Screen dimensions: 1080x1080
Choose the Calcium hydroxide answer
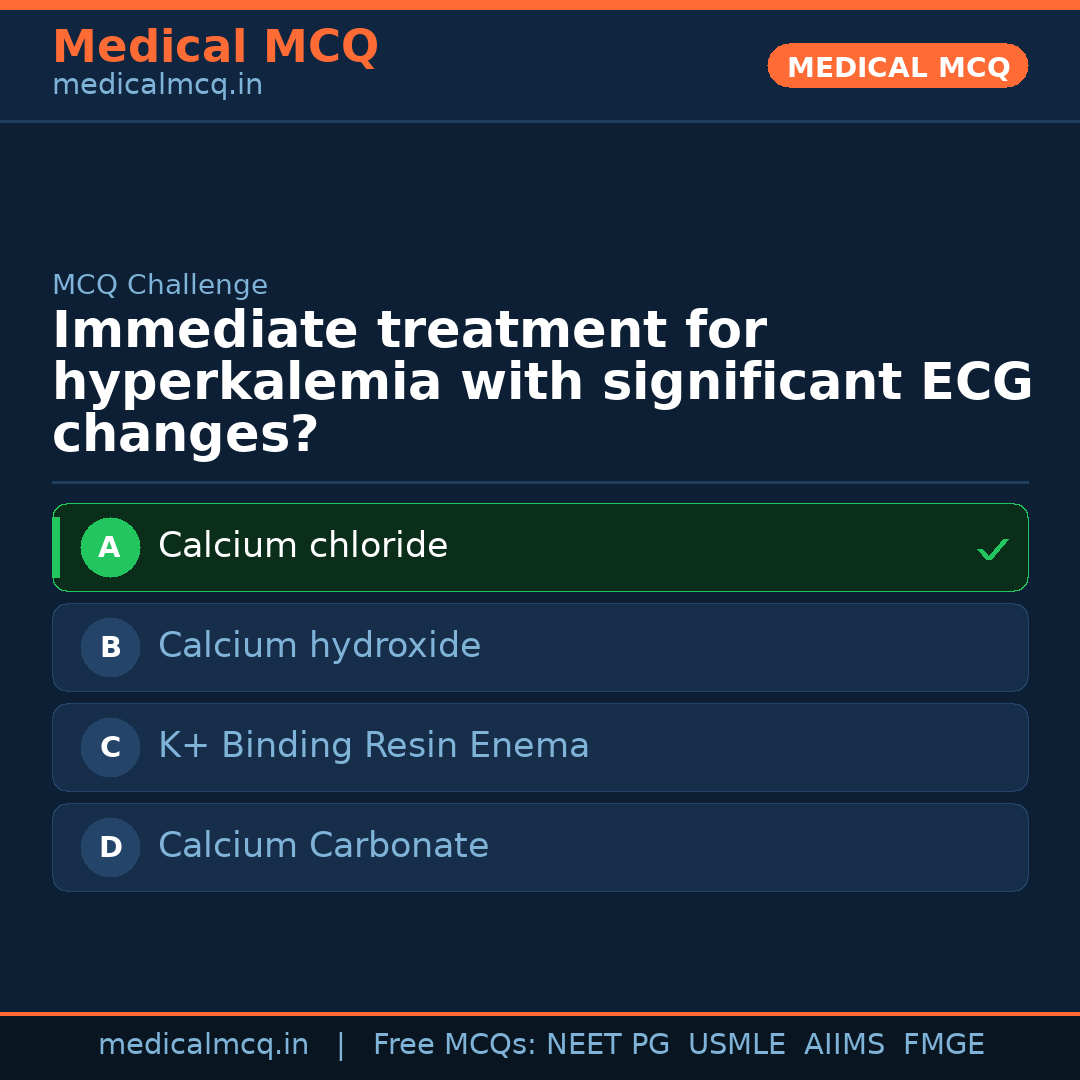(319, 646)
